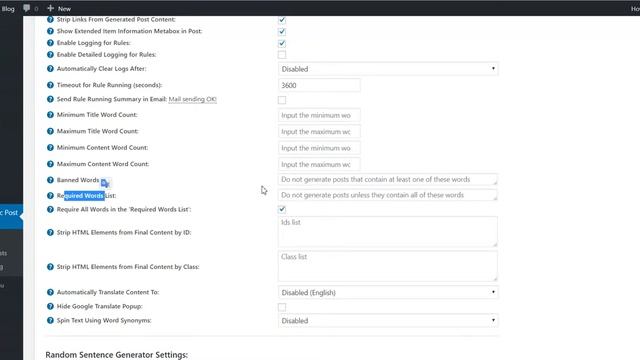Disable the Enable Logging for Rules checkbox
Screen dimensions: 640x360
(282, 43)
